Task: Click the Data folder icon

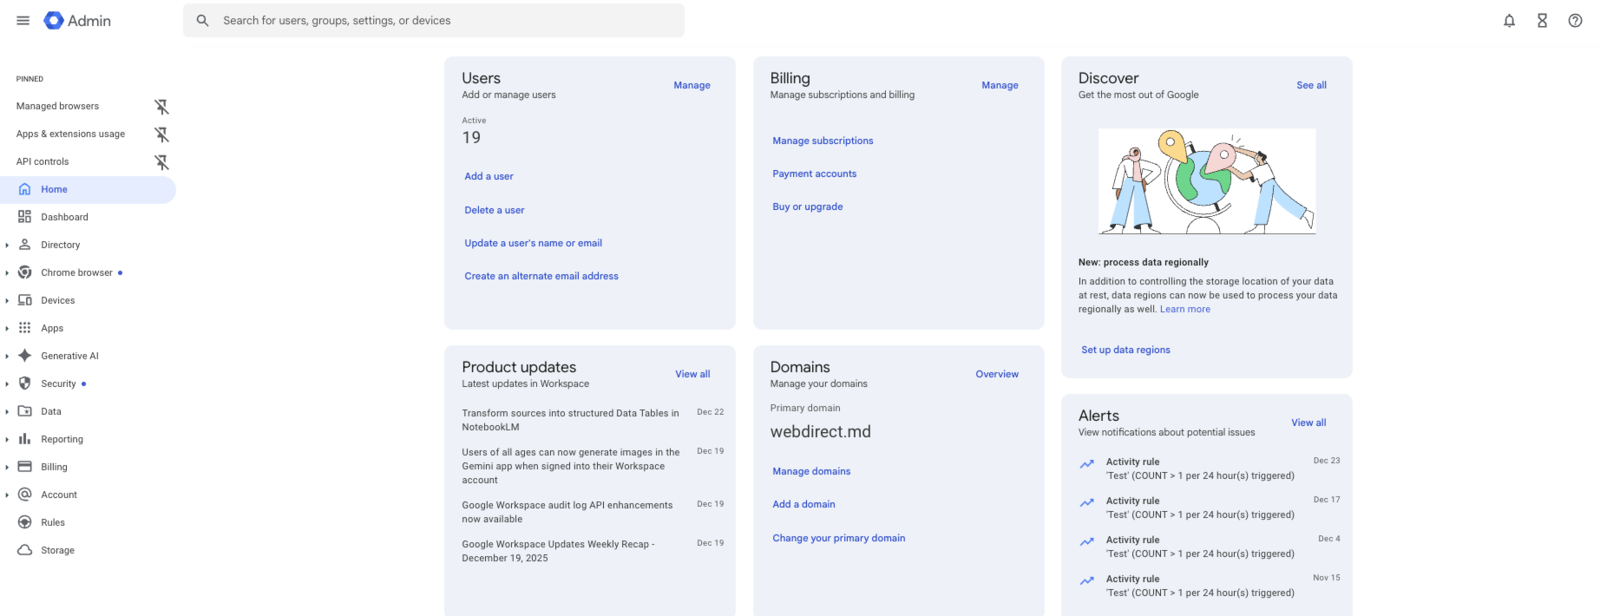Action: 25,411
